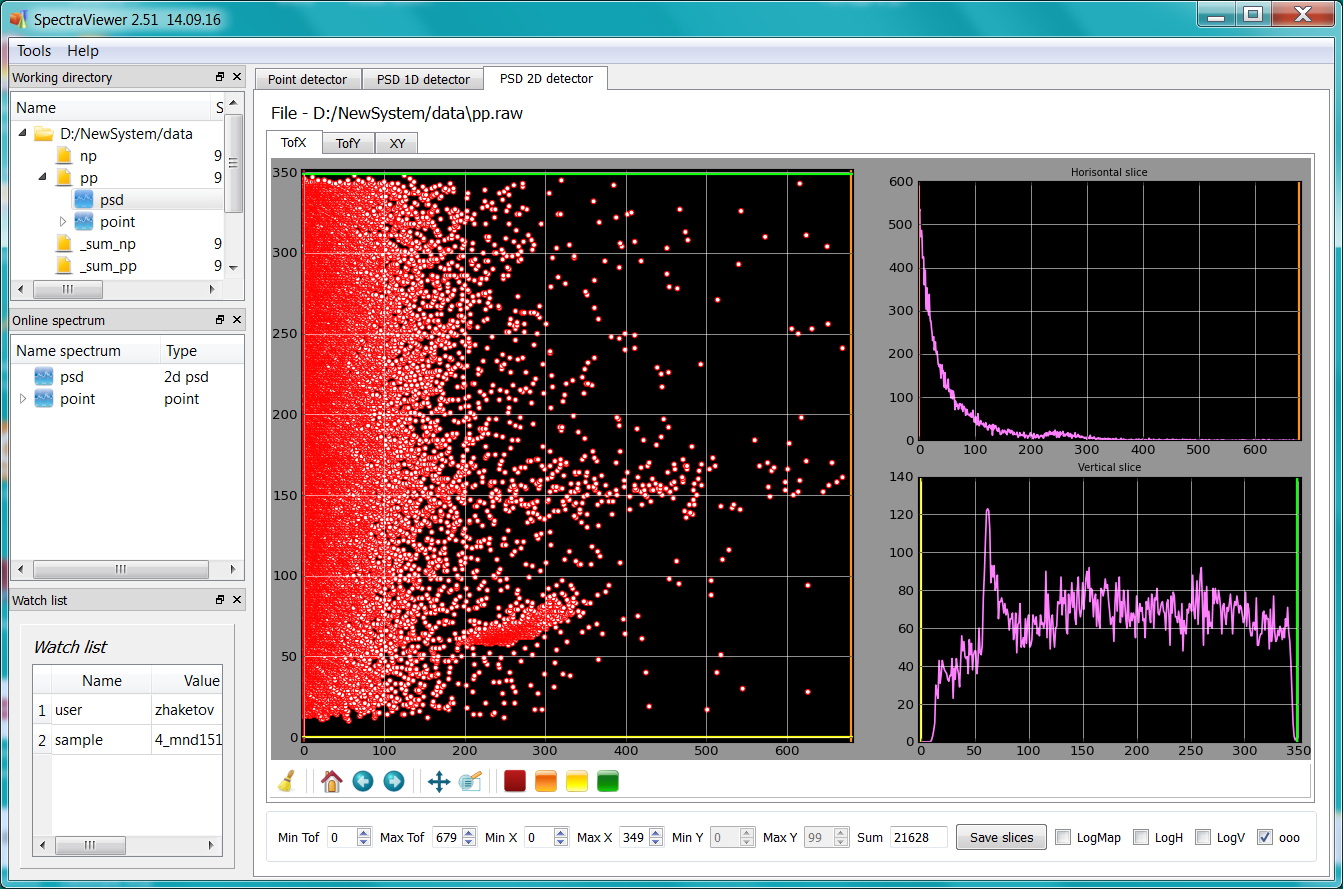
Task: Click the Home reset view icon
Action: point(332,781)
